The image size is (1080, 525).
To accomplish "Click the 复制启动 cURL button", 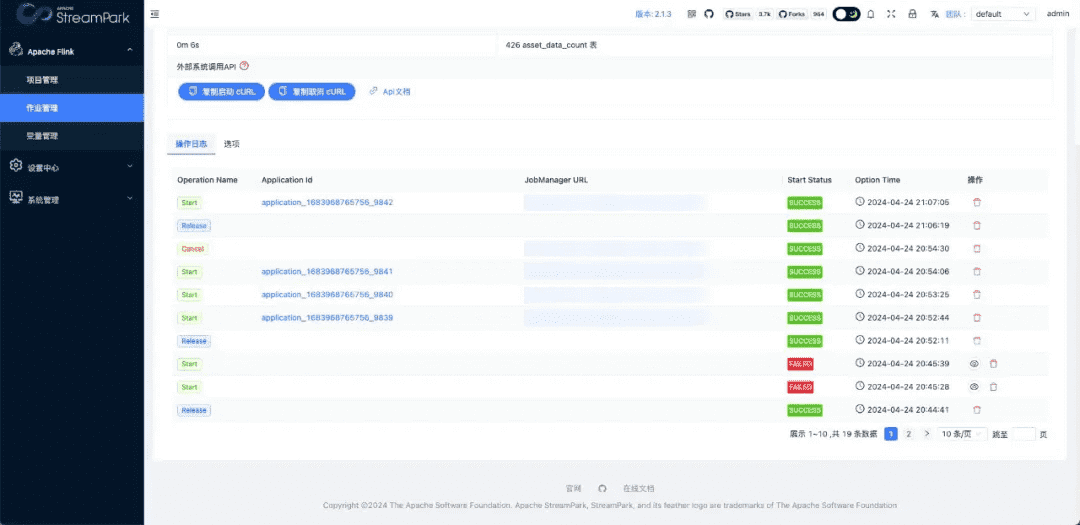I will click(x=221, y=91).
